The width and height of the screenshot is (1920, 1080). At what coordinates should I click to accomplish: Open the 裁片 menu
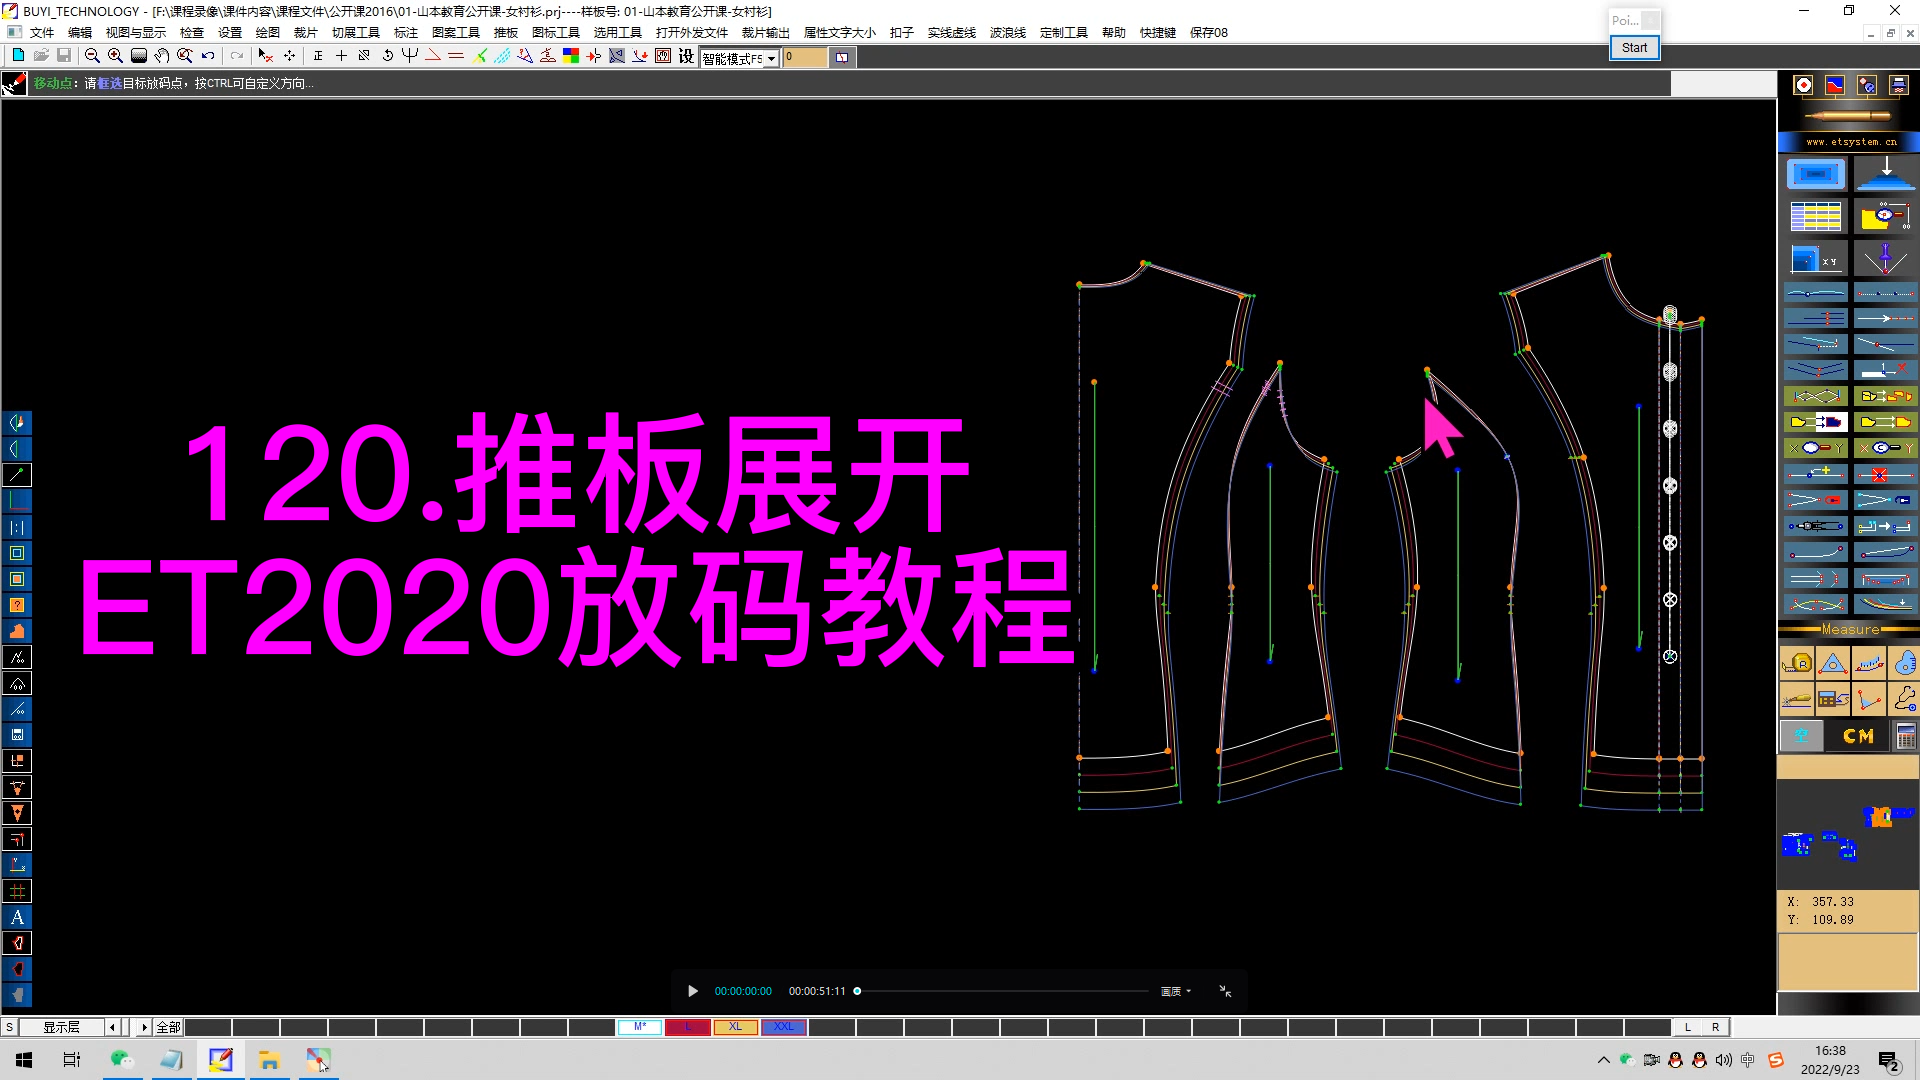tap(306, 33)
